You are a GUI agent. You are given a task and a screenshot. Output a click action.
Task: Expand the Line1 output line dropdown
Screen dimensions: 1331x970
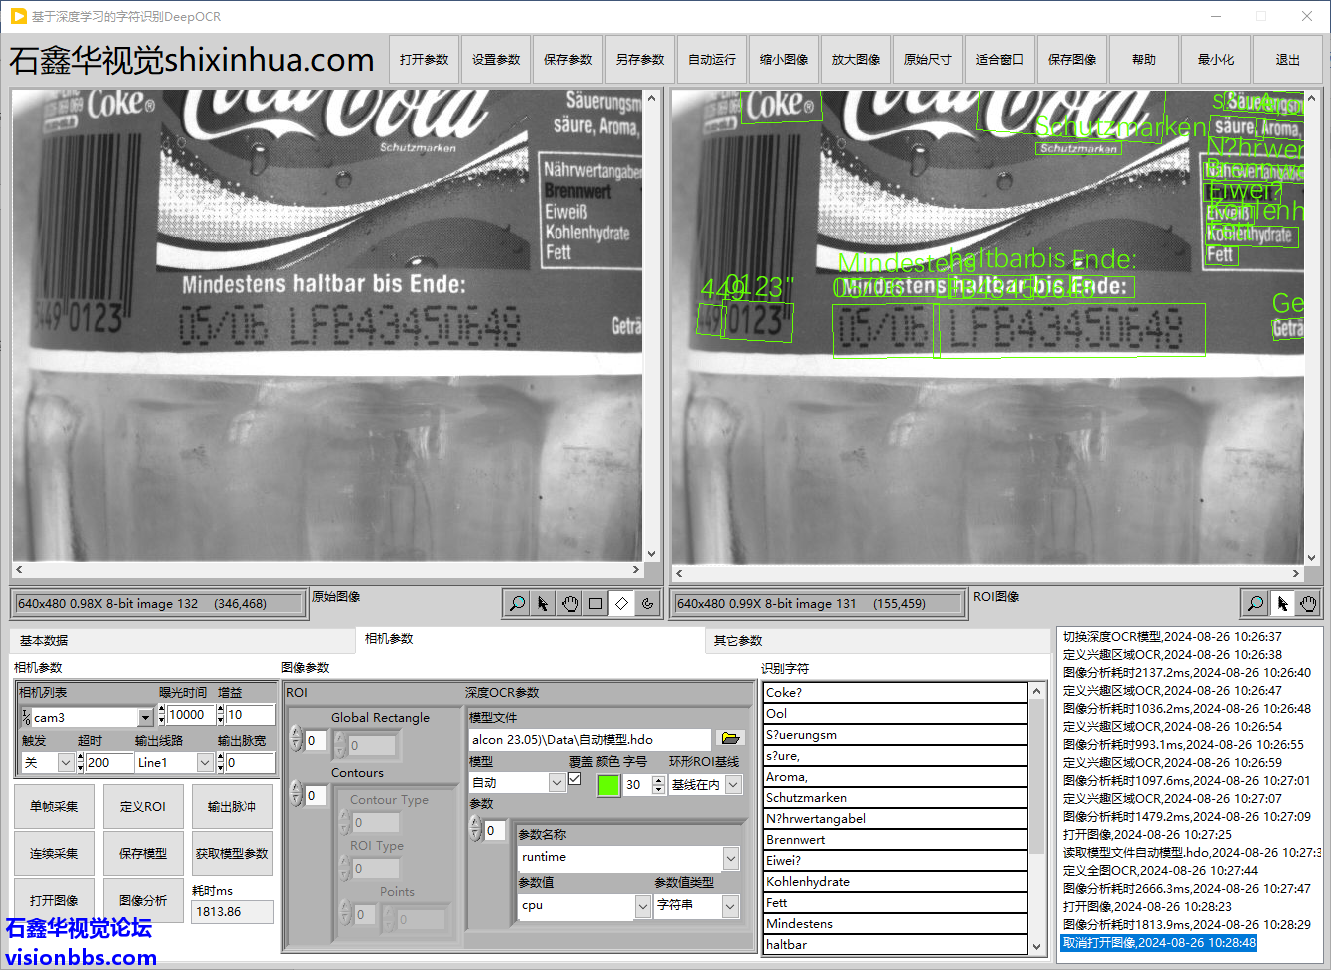pos(205,762)
